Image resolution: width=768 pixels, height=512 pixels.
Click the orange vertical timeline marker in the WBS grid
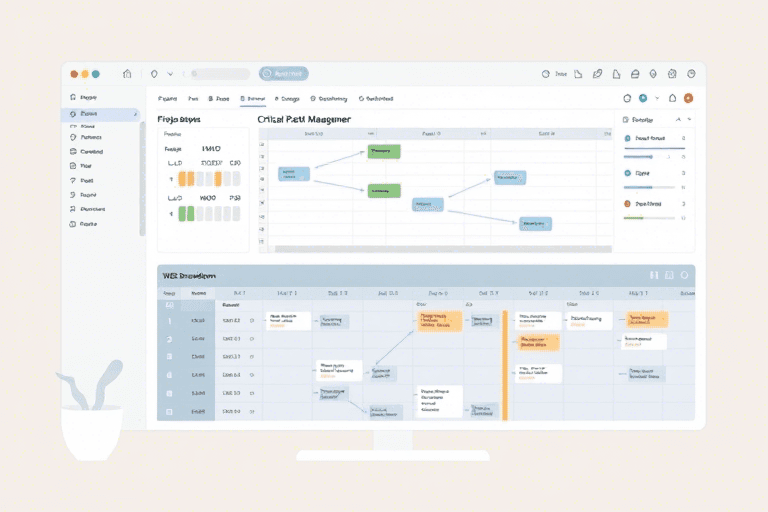coord(505,365)
